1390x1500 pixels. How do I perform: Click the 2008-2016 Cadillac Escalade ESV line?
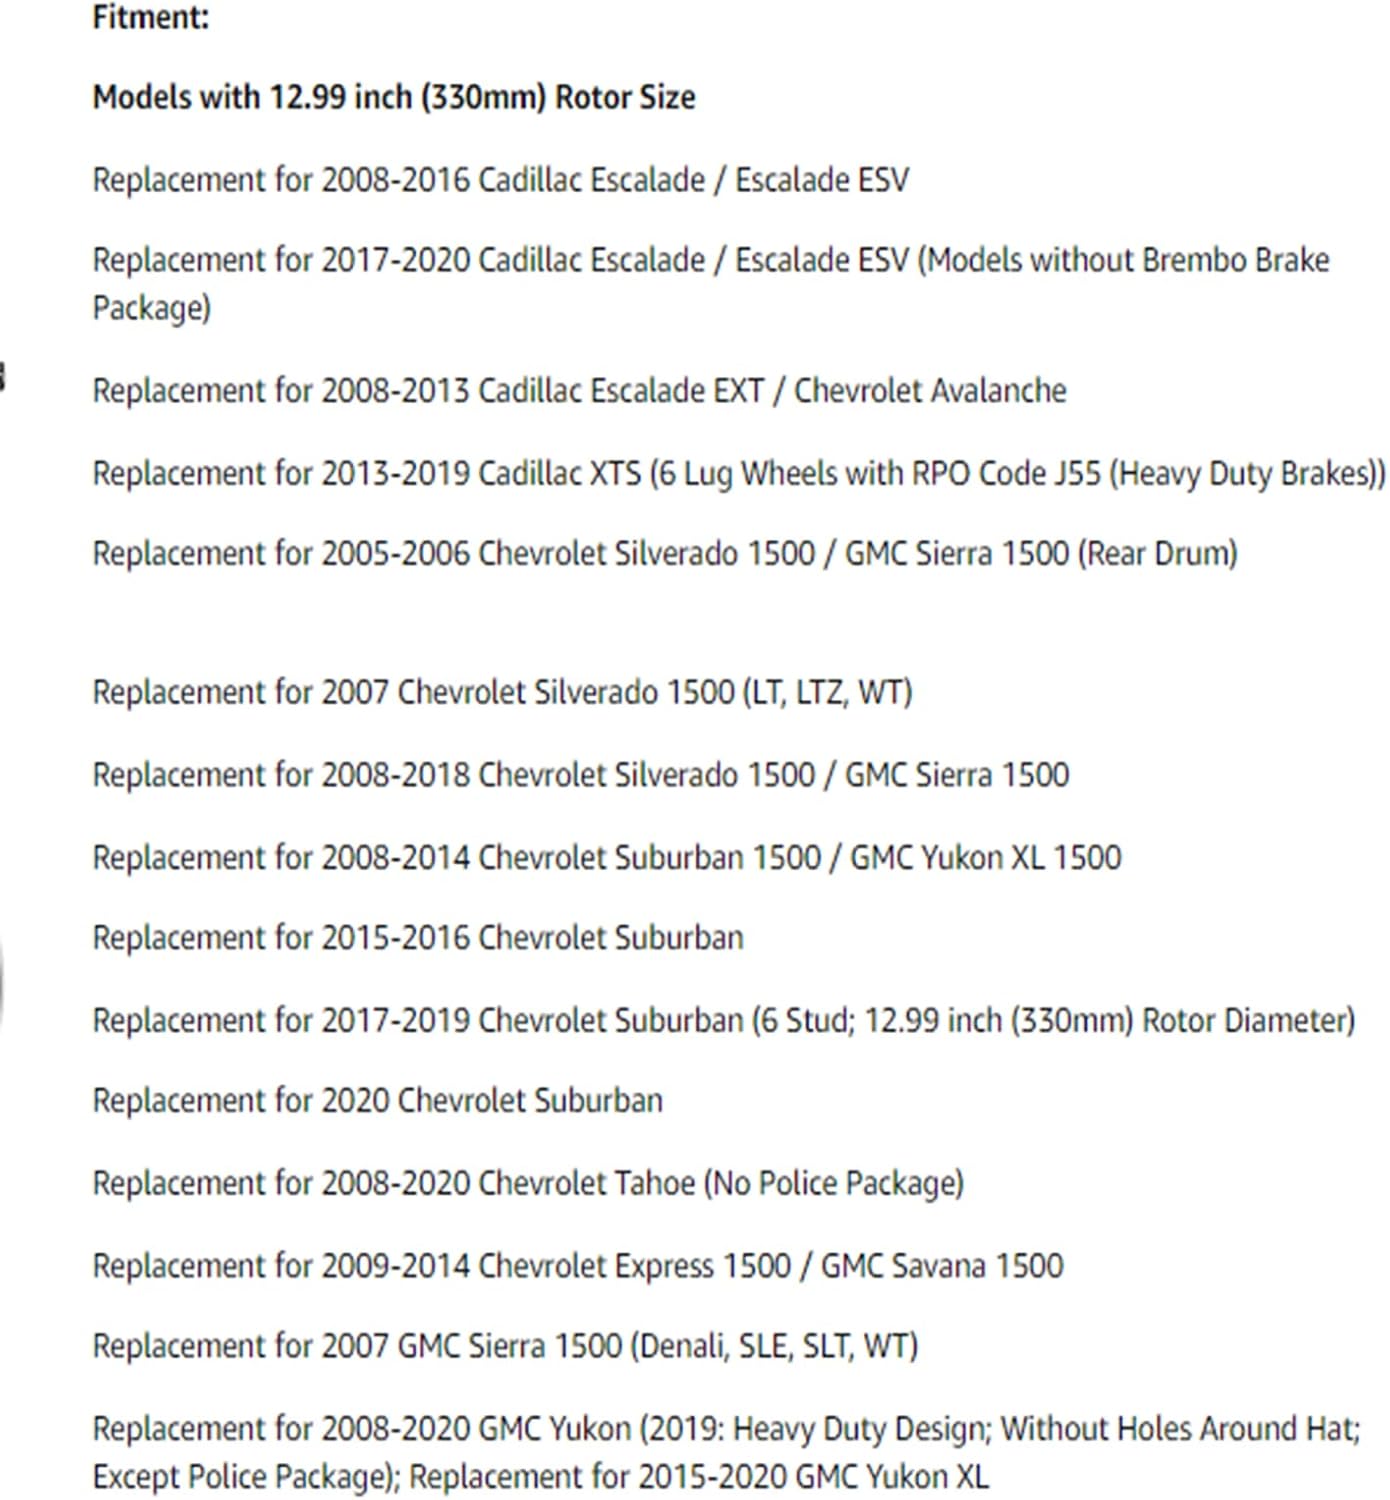pos(501,180)
